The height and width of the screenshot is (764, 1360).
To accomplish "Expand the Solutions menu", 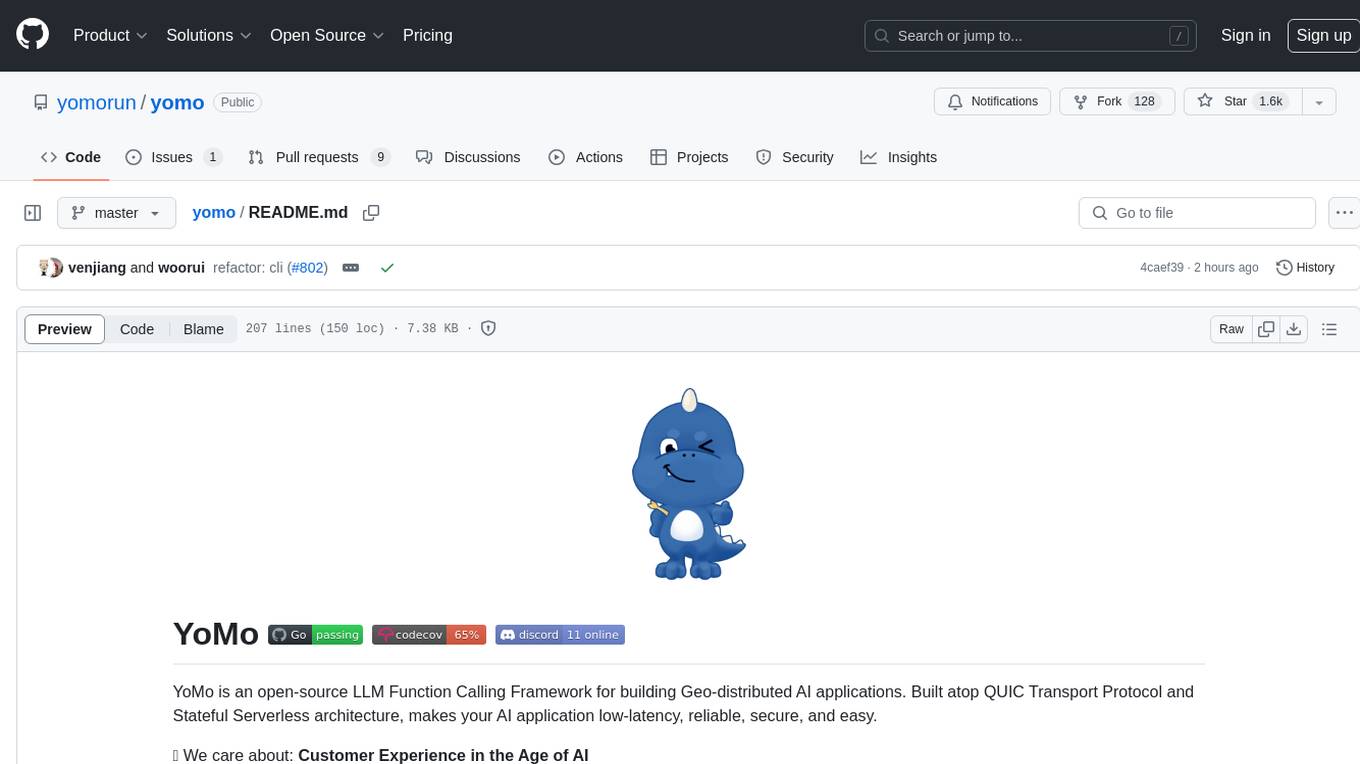I will pos(208,35).
